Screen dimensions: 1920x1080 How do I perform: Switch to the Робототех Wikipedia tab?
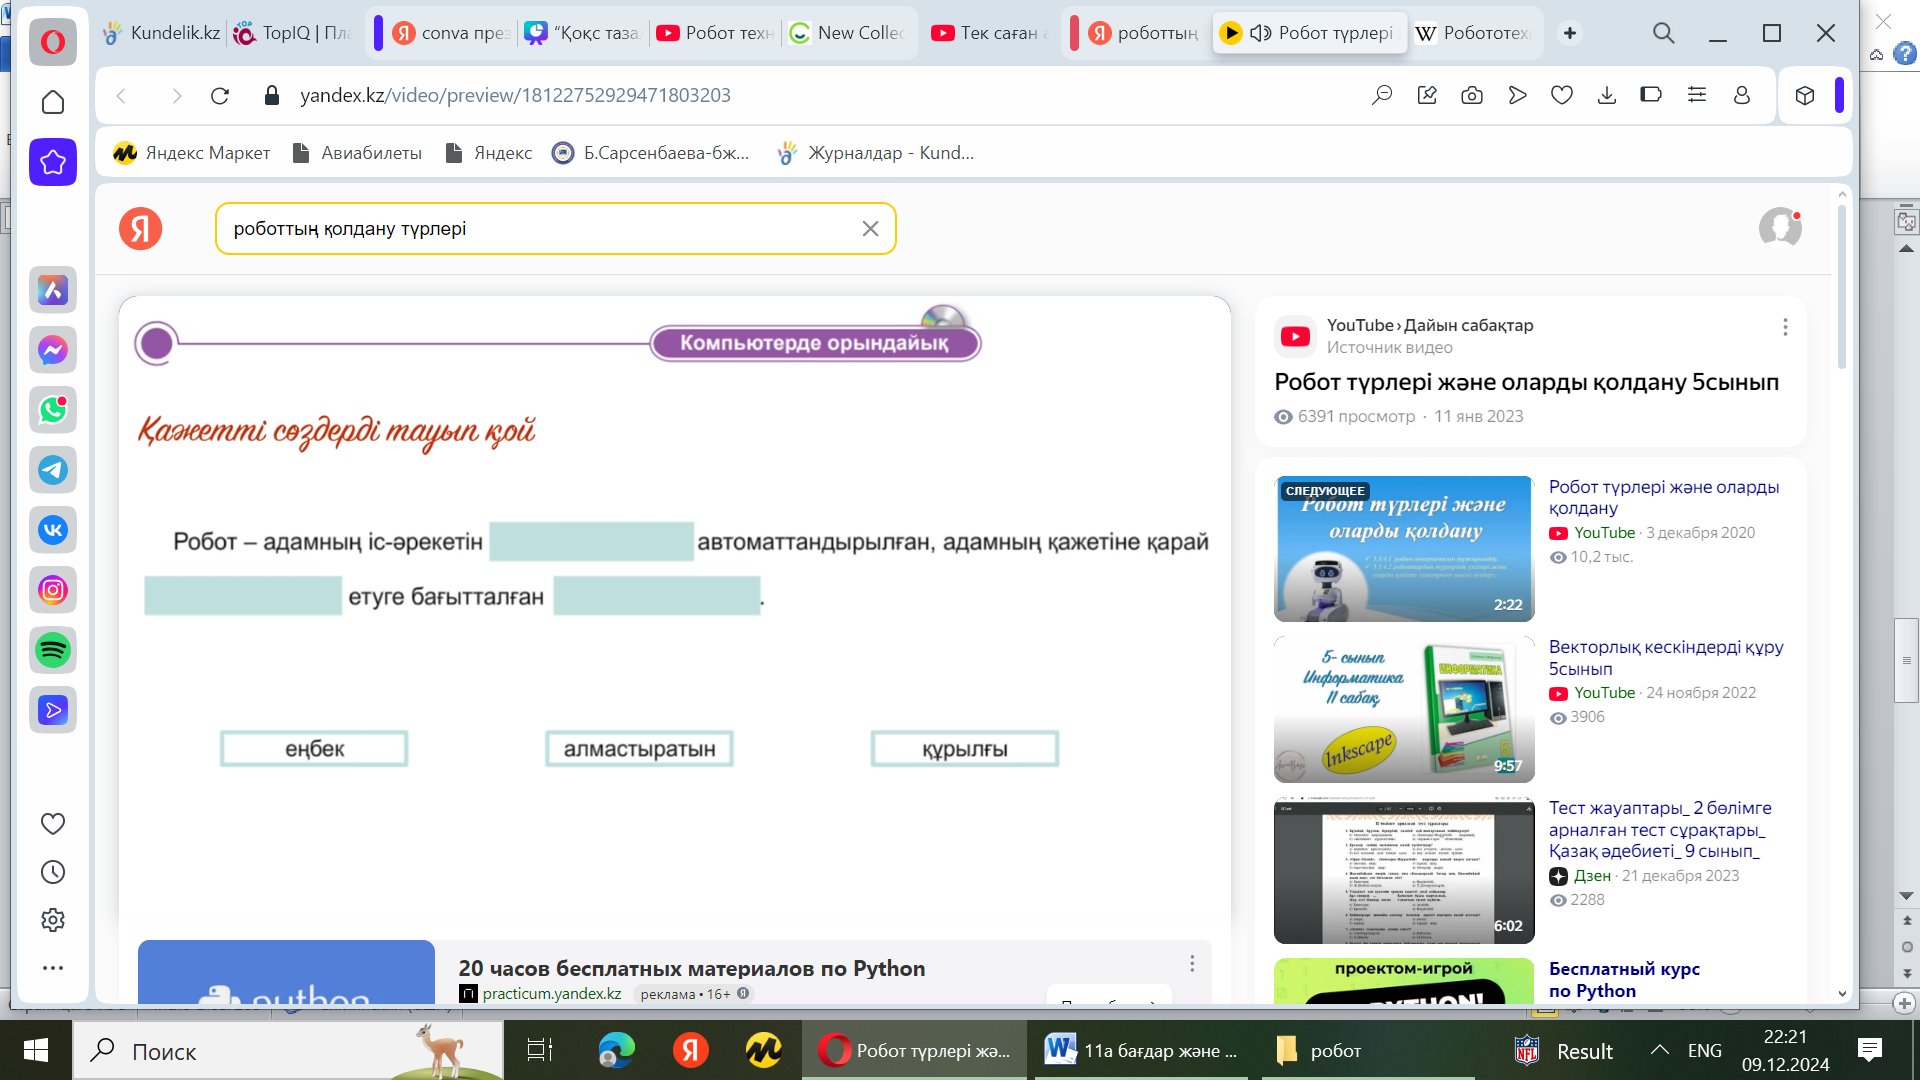tap(1474, 33)
